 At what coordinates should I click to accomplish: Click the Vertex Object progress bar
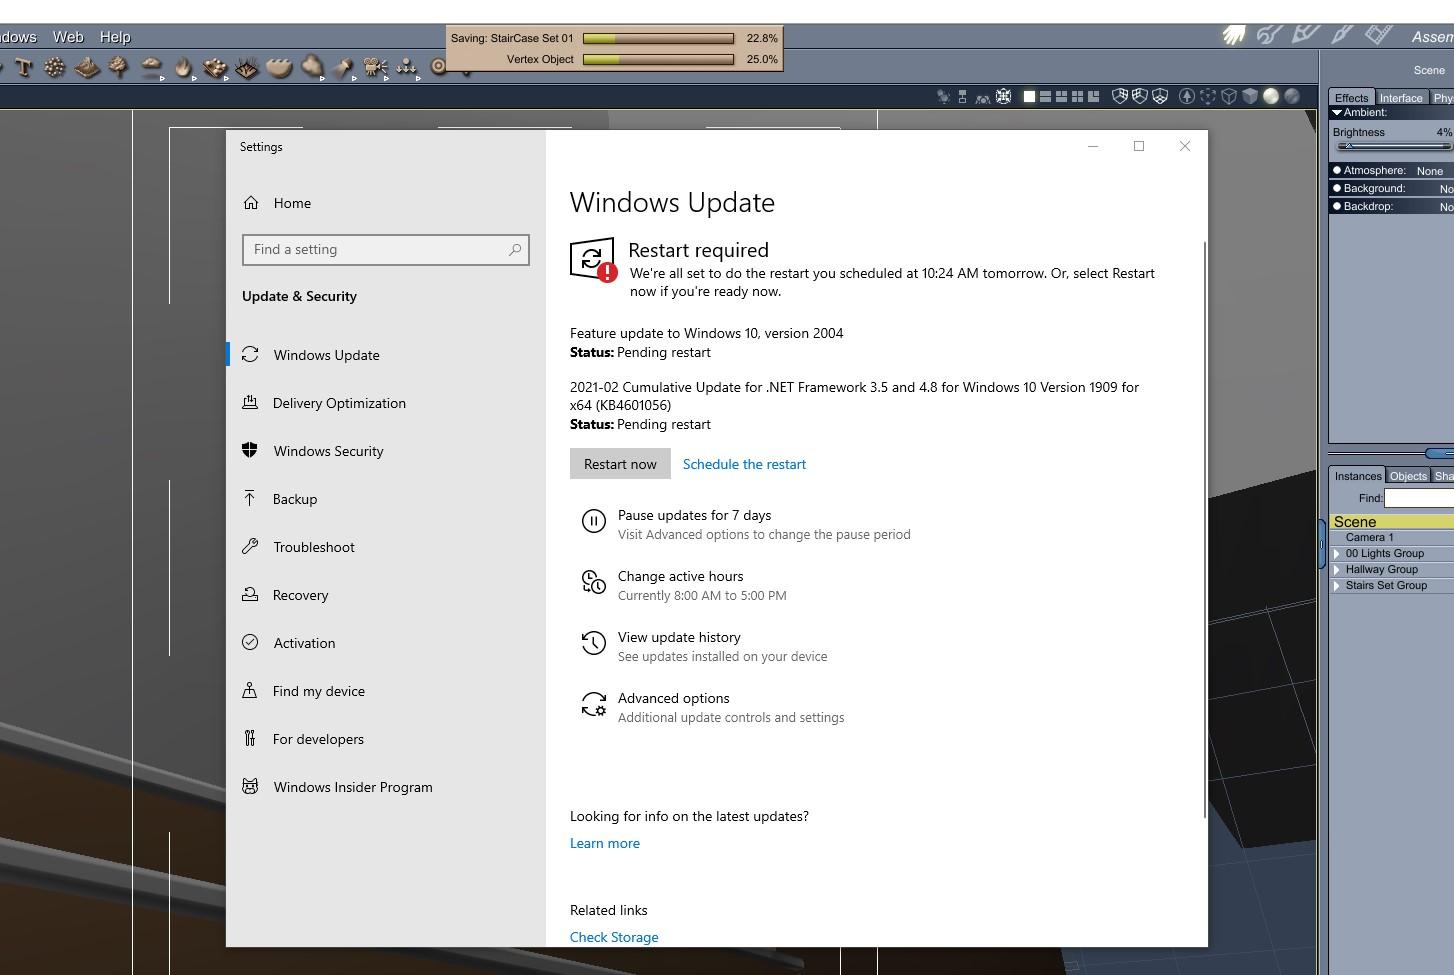click(x=658, y=59)
